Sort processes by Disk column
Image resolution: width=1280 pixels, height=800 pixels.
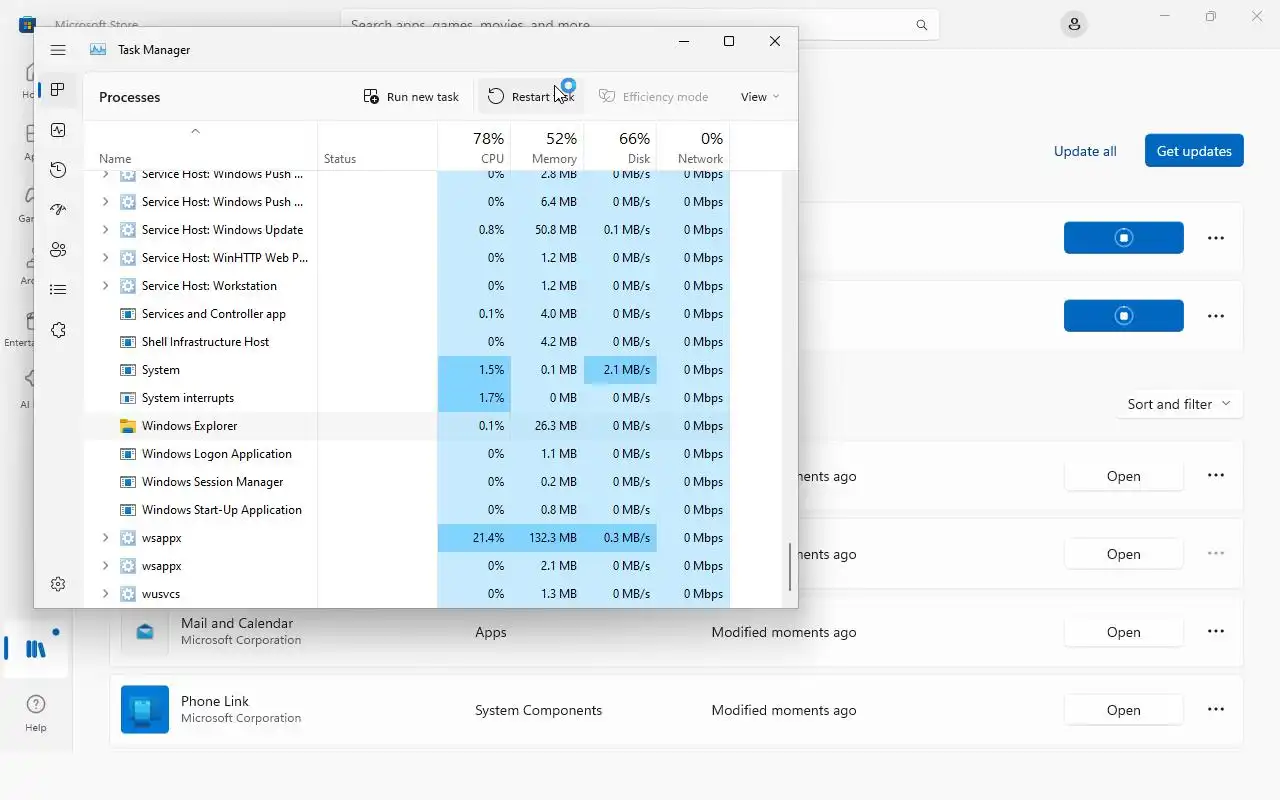620,147
